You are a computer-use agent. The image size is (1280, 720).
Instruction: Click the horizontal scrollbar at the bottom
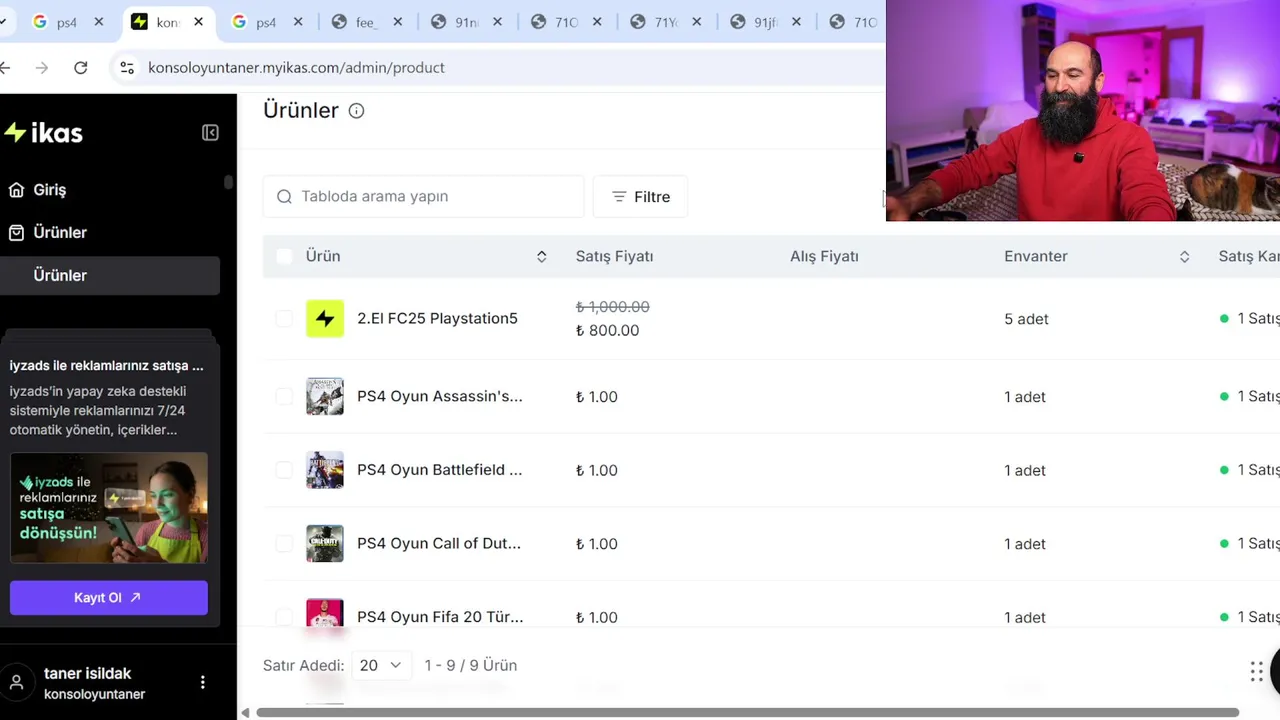click(747, 713)
